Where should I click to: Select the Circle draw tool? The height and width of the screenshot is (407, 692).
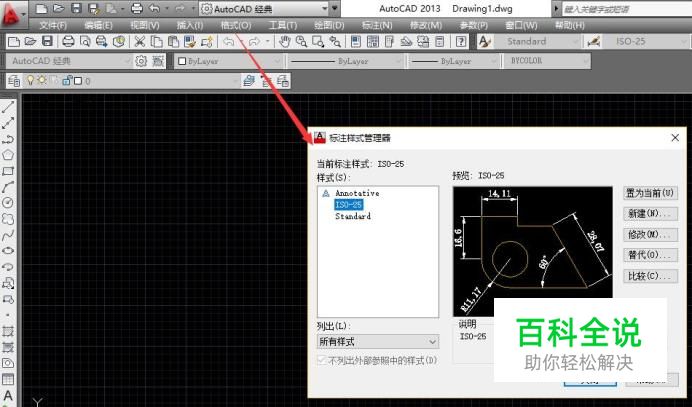(x=8, y=203)
